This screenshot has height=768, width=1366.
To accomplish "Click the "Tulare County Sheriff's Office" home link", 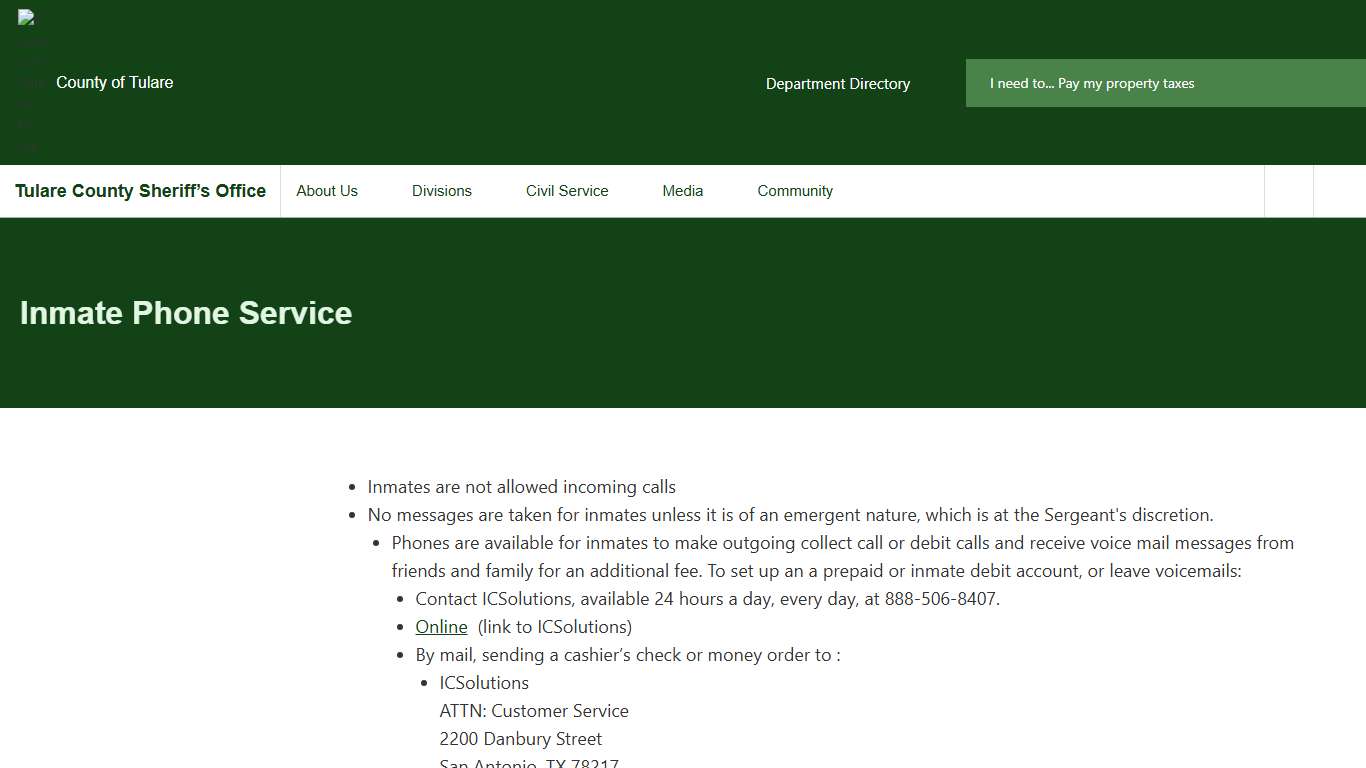I will click(x=140, y=190).
